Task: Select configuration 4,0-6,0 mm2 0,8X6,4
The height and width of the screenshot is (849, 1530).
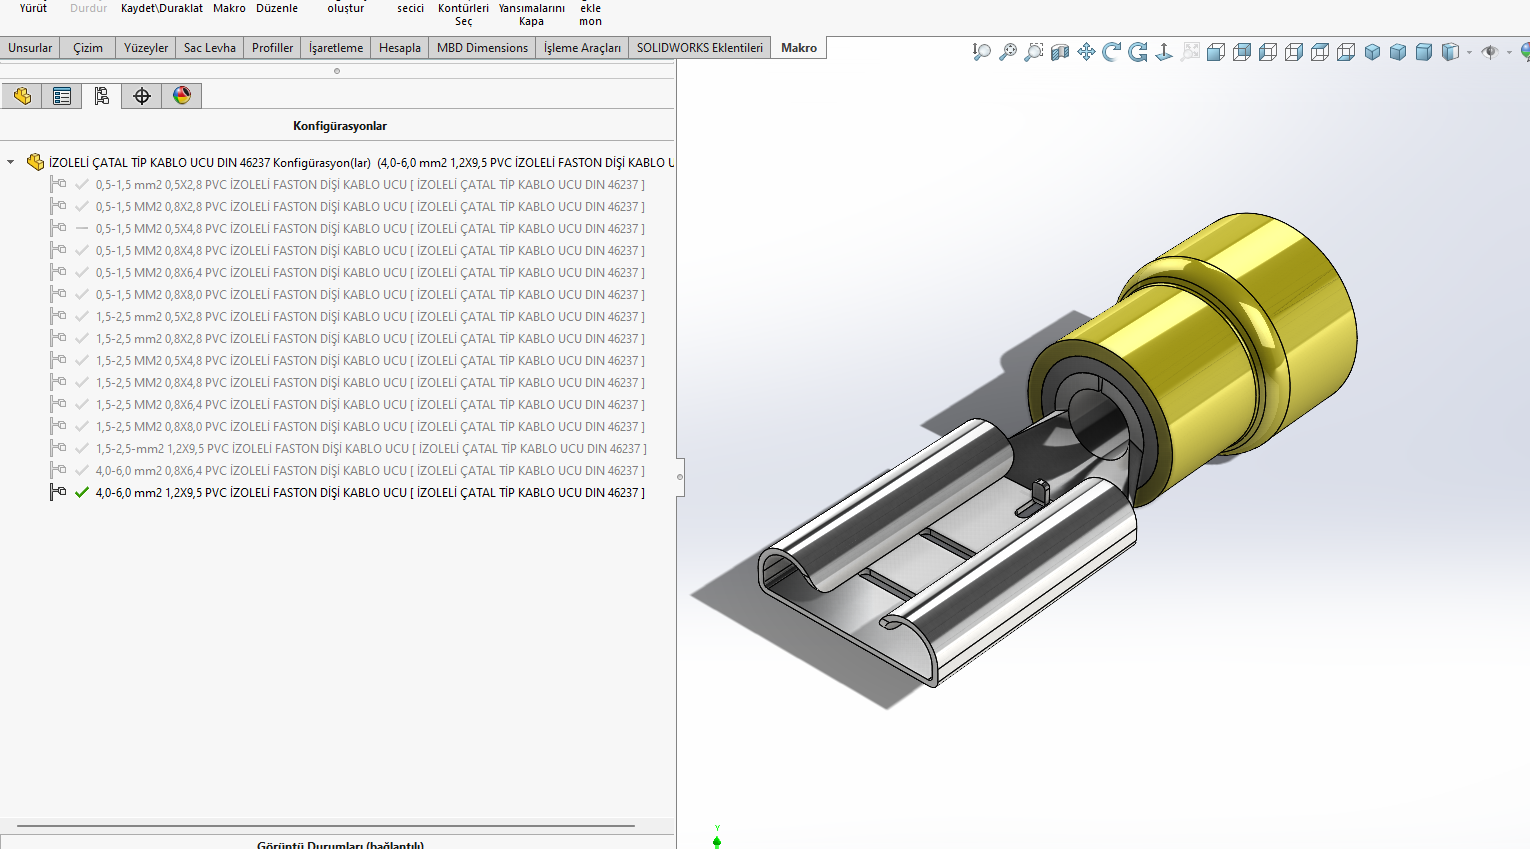Action: click(x=370, y=470)
